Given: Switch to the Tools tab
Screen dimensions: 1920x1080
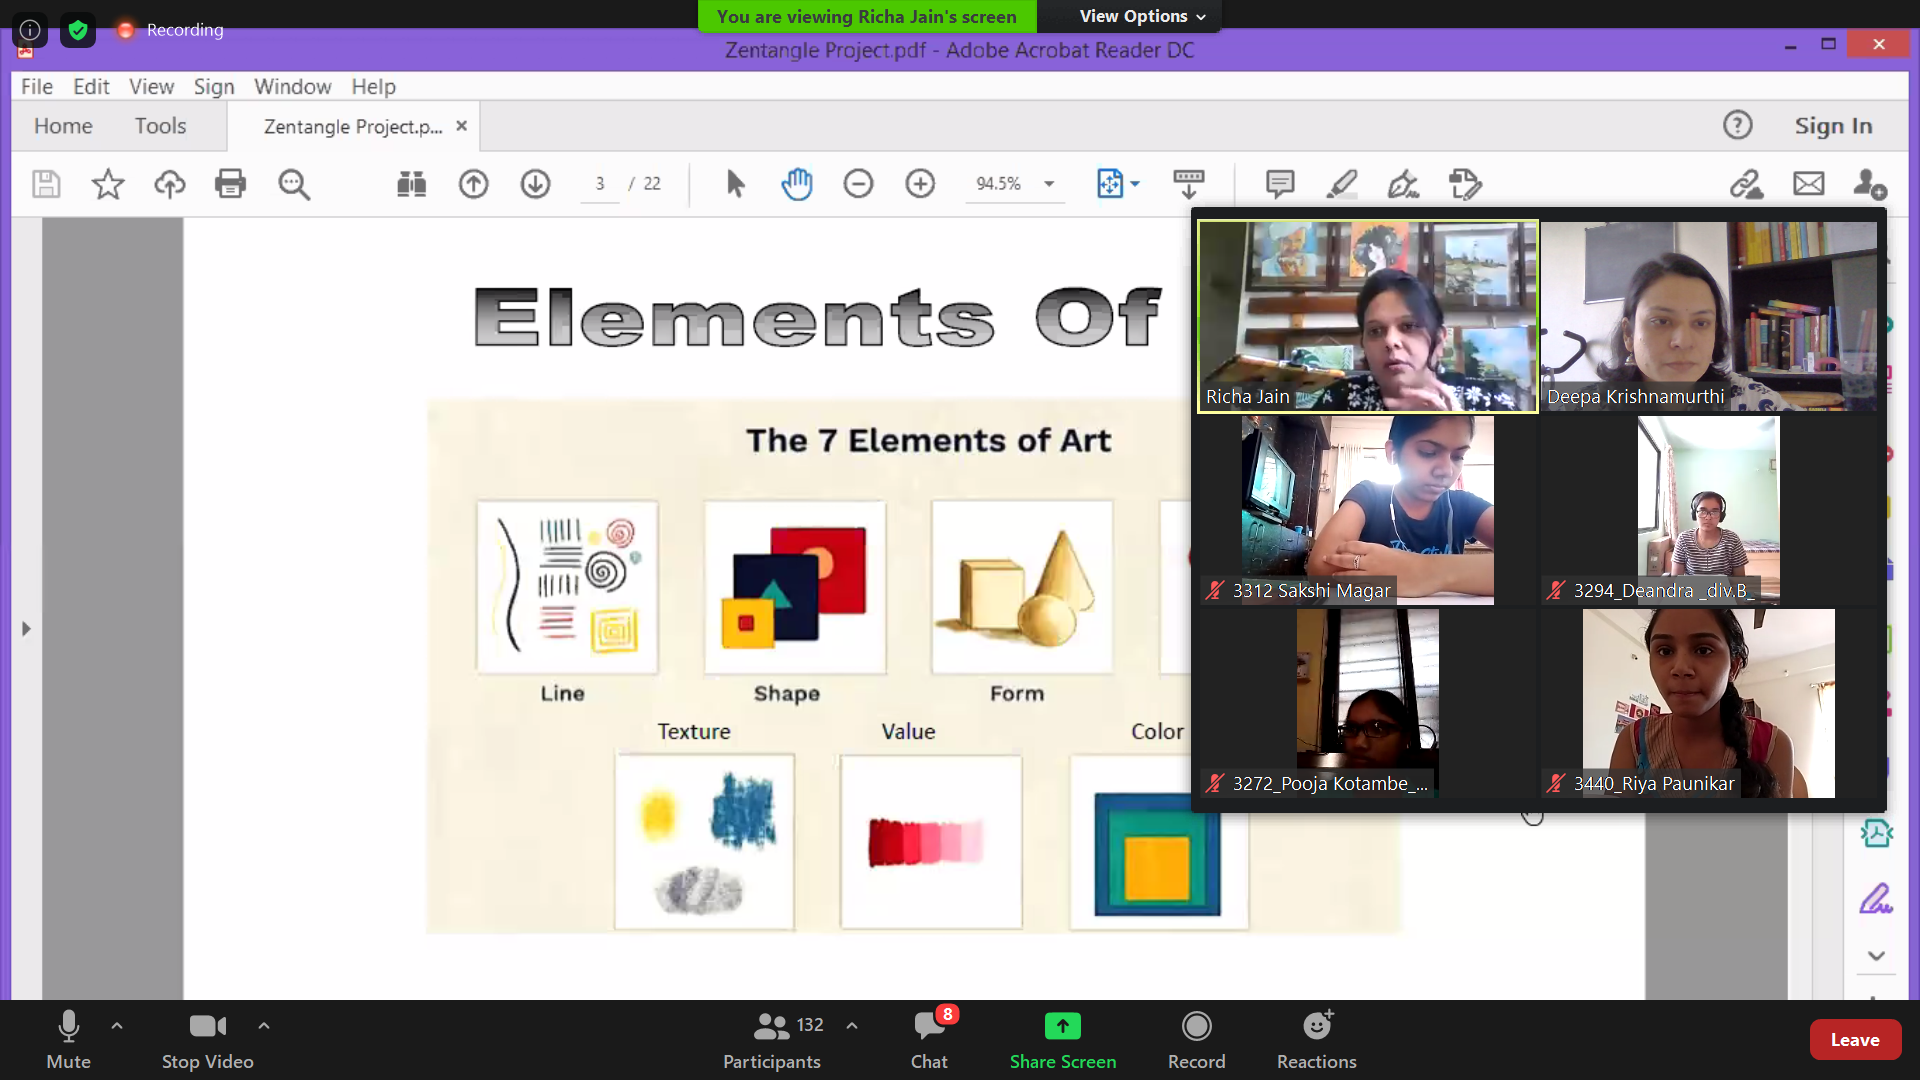Looking at the screenshot, I should tap(160, 126).
